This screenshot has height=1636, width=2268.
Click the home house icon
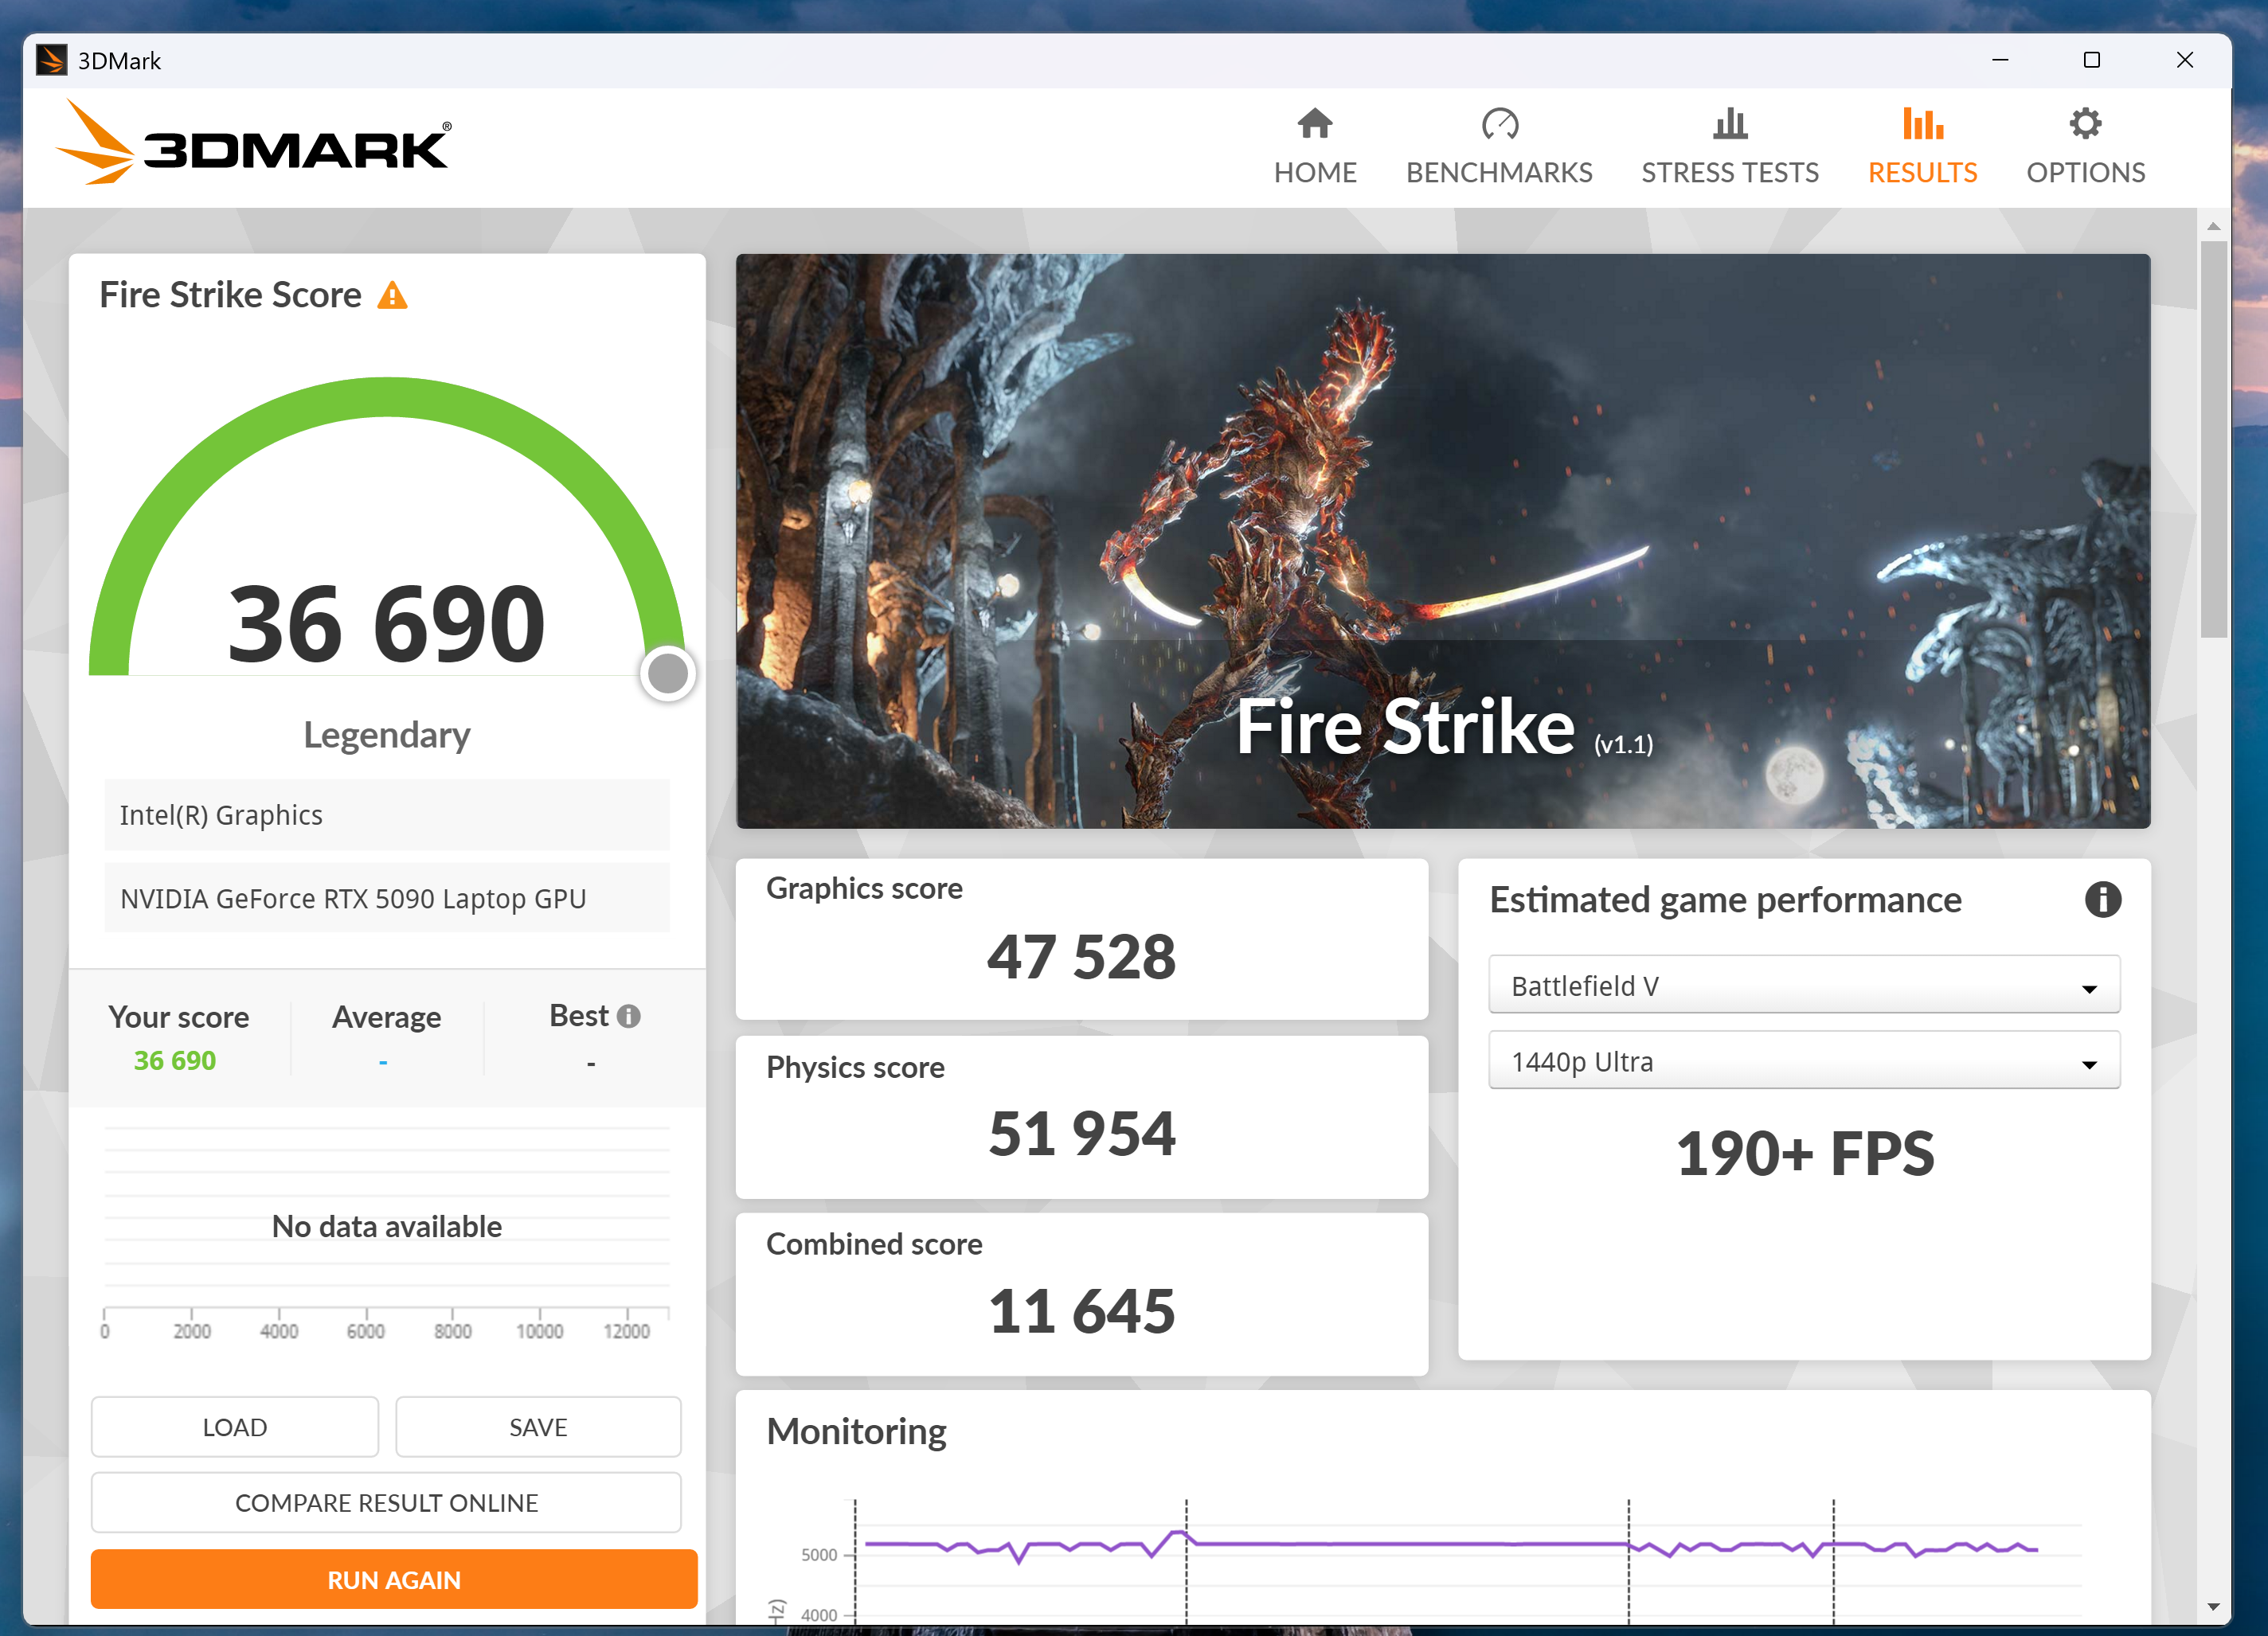point(1315,124)
